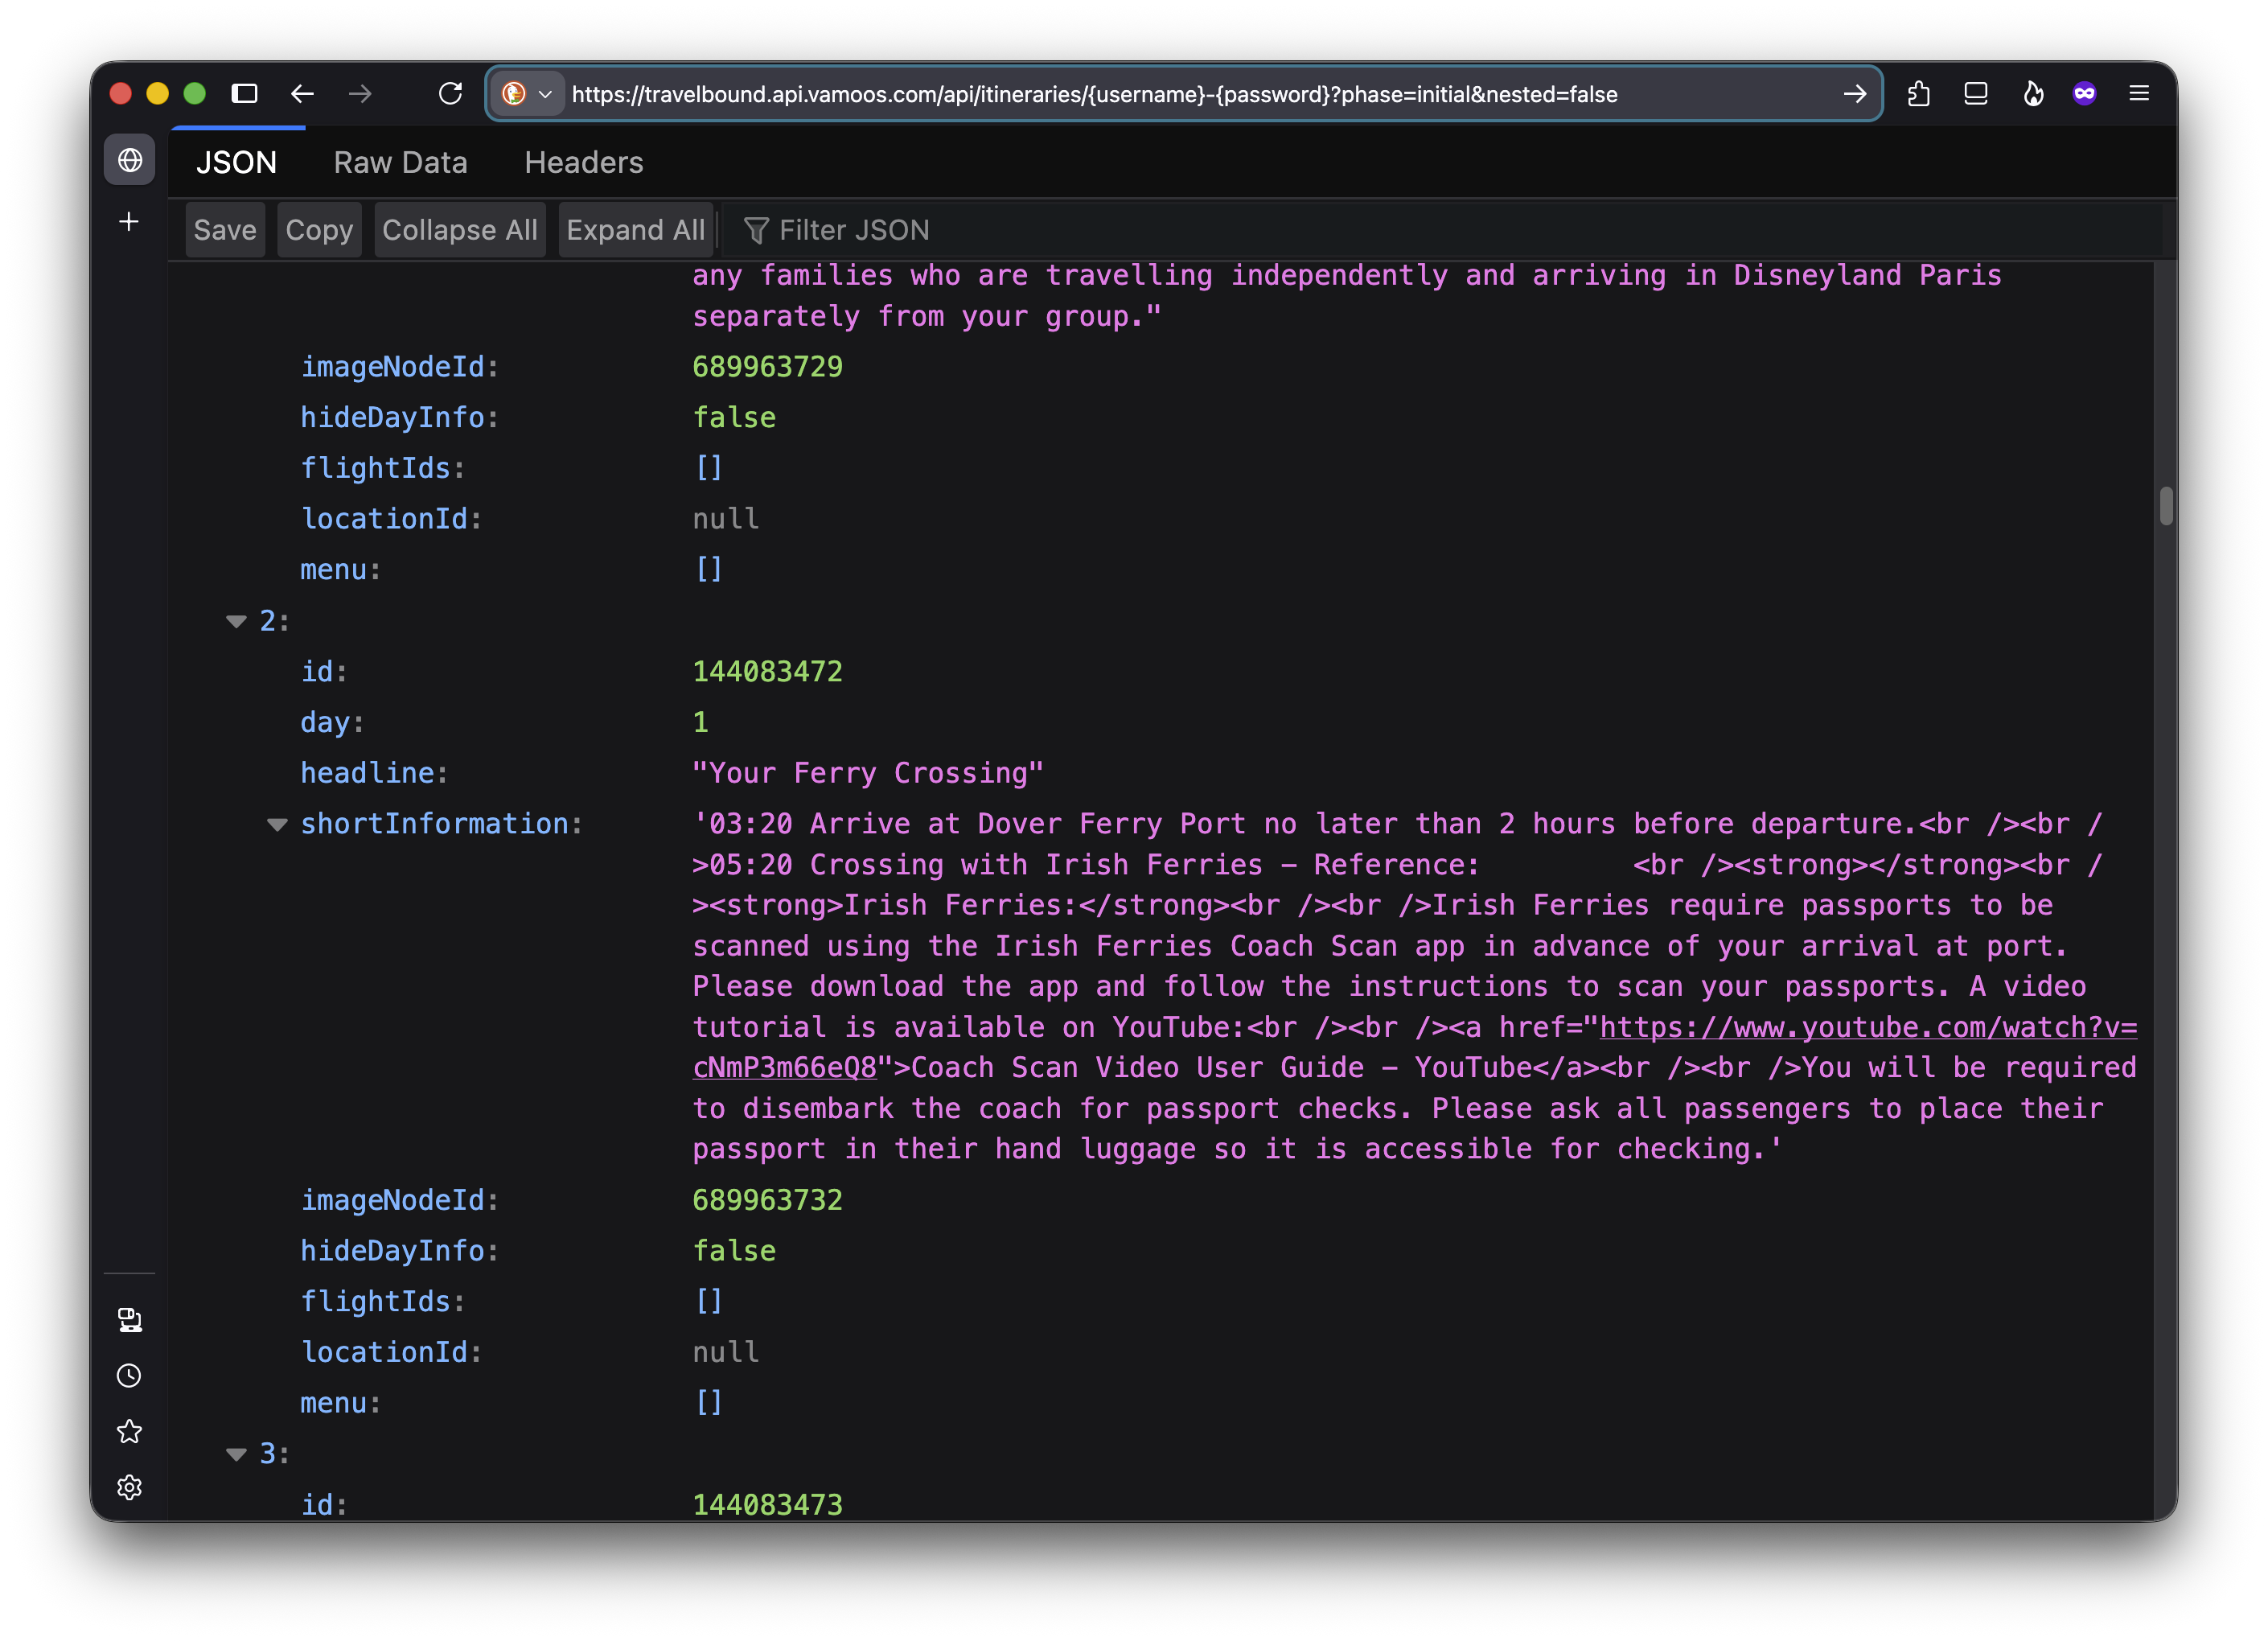Image resolution: width=2268 pixels, height=1641 pixels.
Task: Click the tab overview screen icon in toolbar
Action: (1975, 94)
